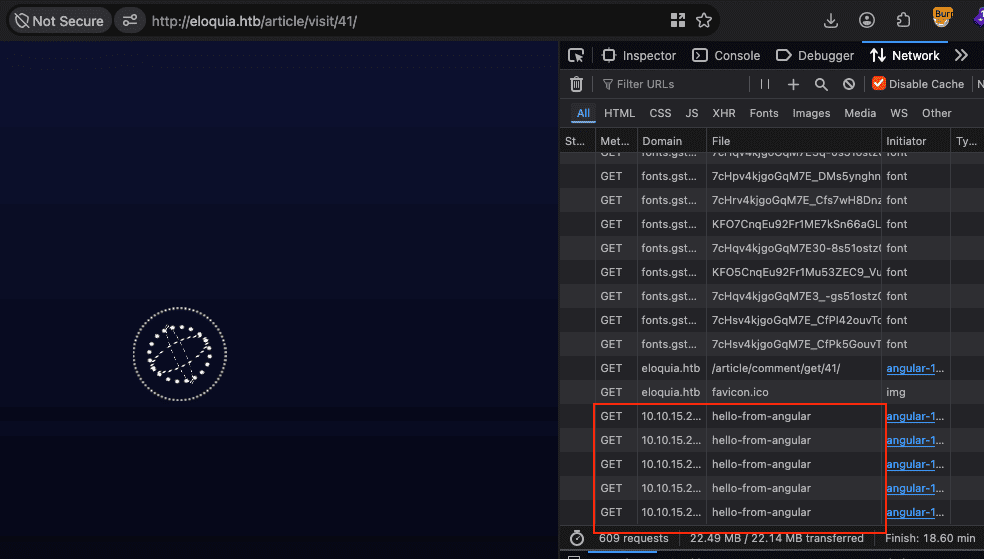Open angular initiator link for comment request

pyautogui.click(x=915, y=368)
